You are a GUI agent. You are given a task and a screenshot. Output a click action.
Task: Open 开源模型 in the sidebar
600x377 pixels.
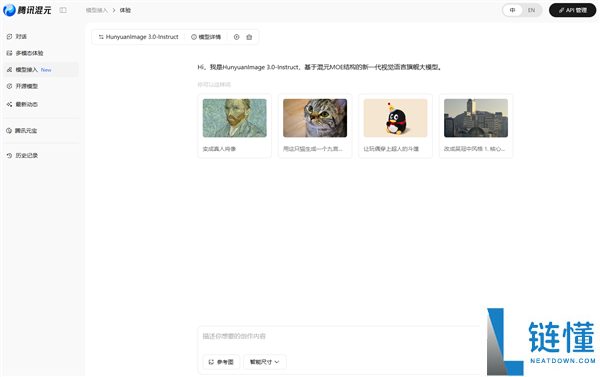tap(22, 86)
